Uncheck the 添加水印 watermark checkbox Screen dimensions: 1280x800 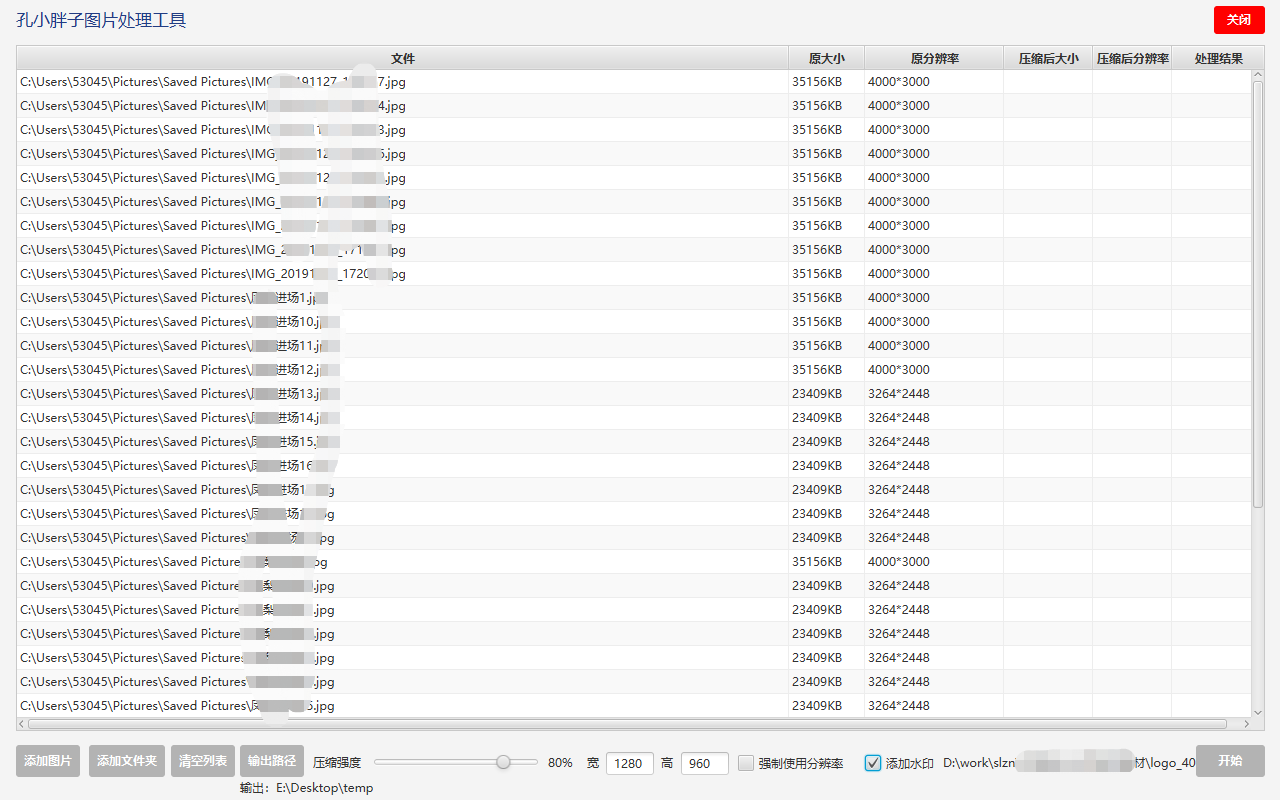[x=873, y=763]
